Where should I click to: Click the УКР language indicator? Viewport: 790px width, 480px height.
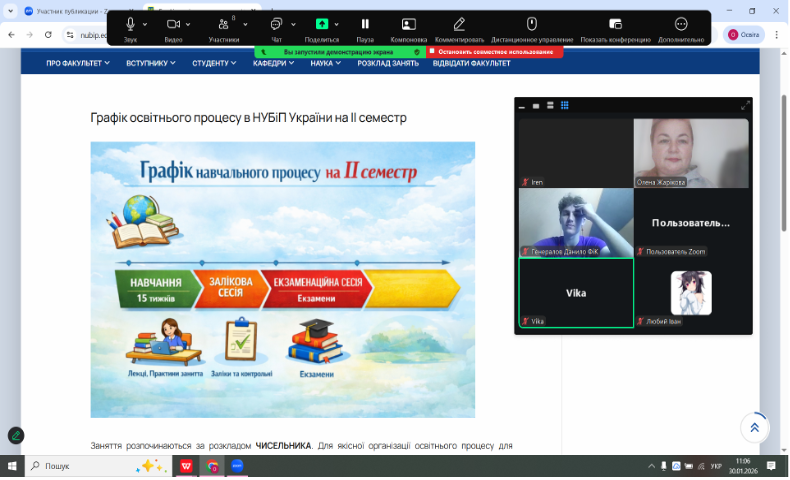716,466
